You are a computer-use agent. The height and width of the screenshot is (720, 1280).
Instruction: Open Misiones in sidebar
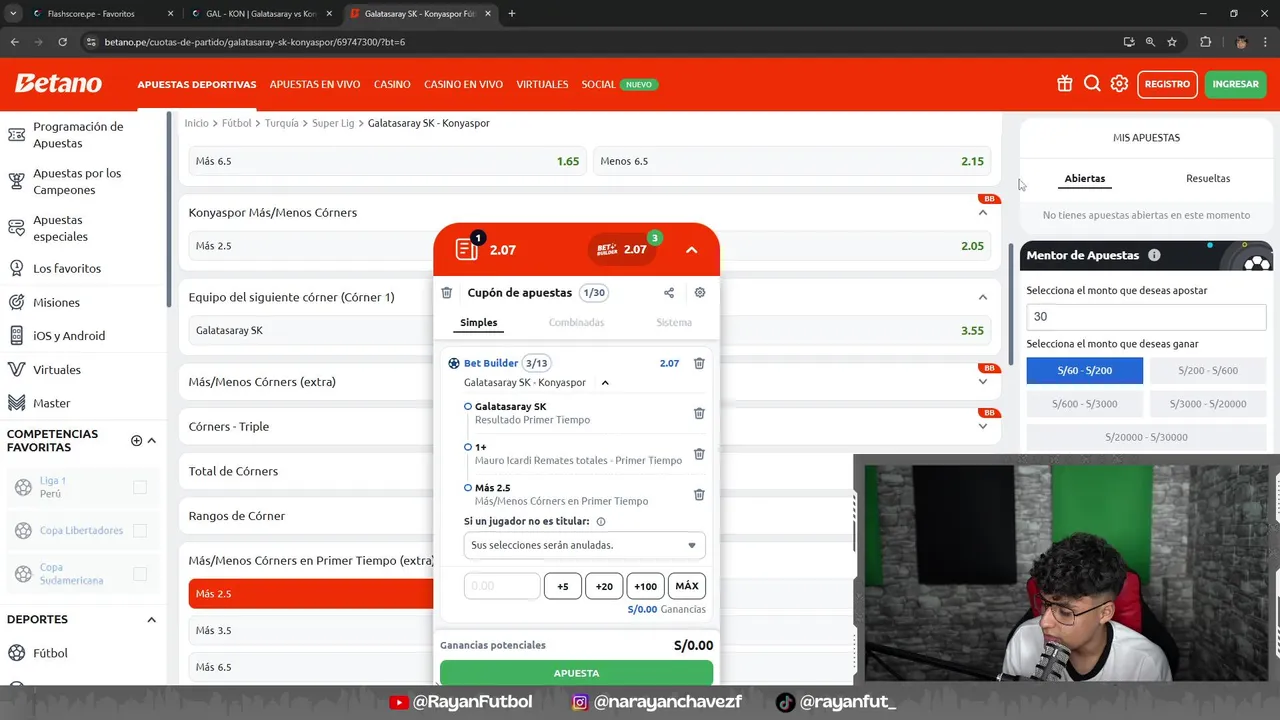pyautogui.click(x=56, y=302)
